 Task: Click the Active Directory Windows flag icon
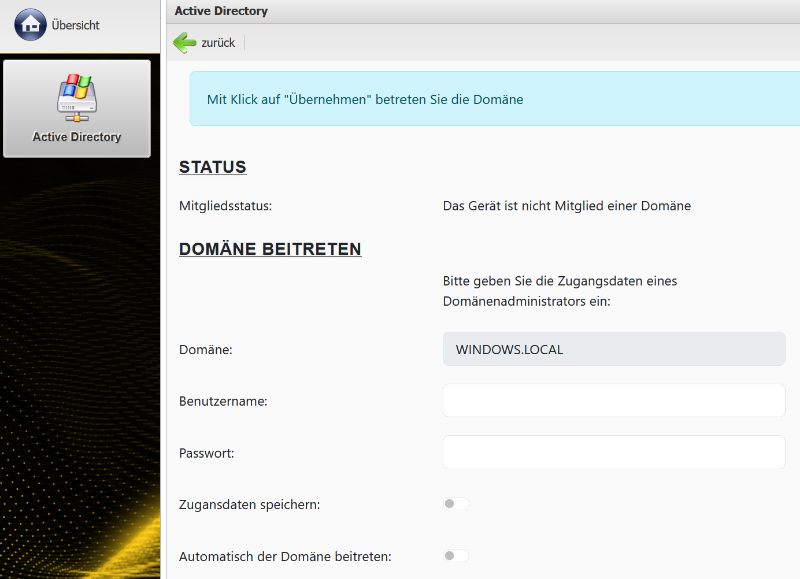[76, 98]
